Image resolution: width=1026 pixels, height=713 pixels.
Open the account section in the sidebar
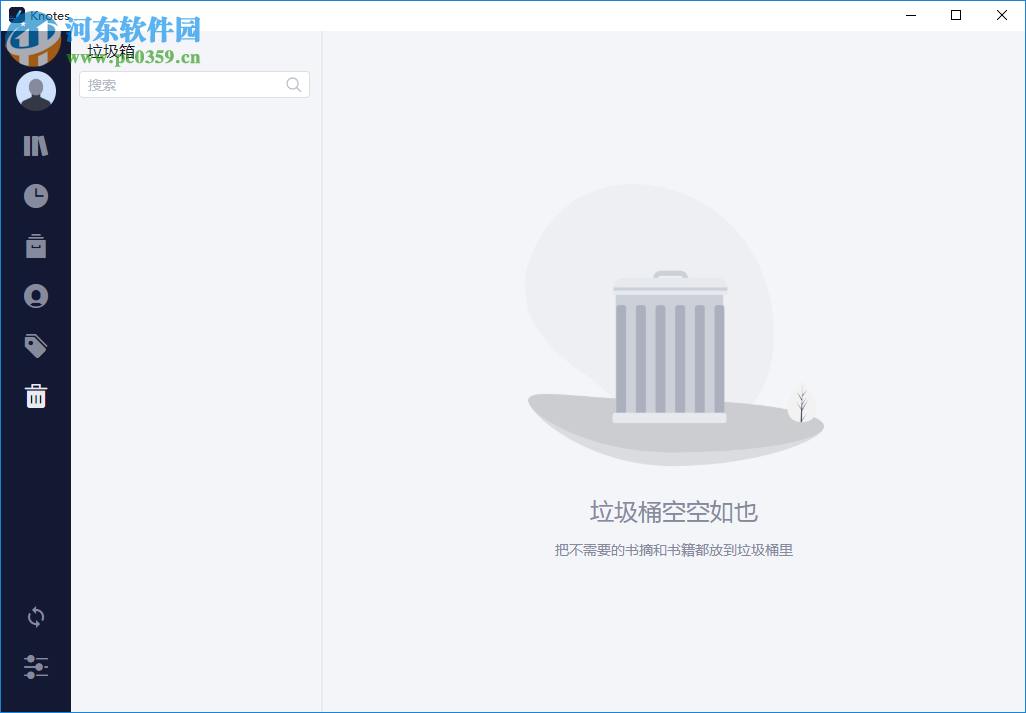pos(35,295)
